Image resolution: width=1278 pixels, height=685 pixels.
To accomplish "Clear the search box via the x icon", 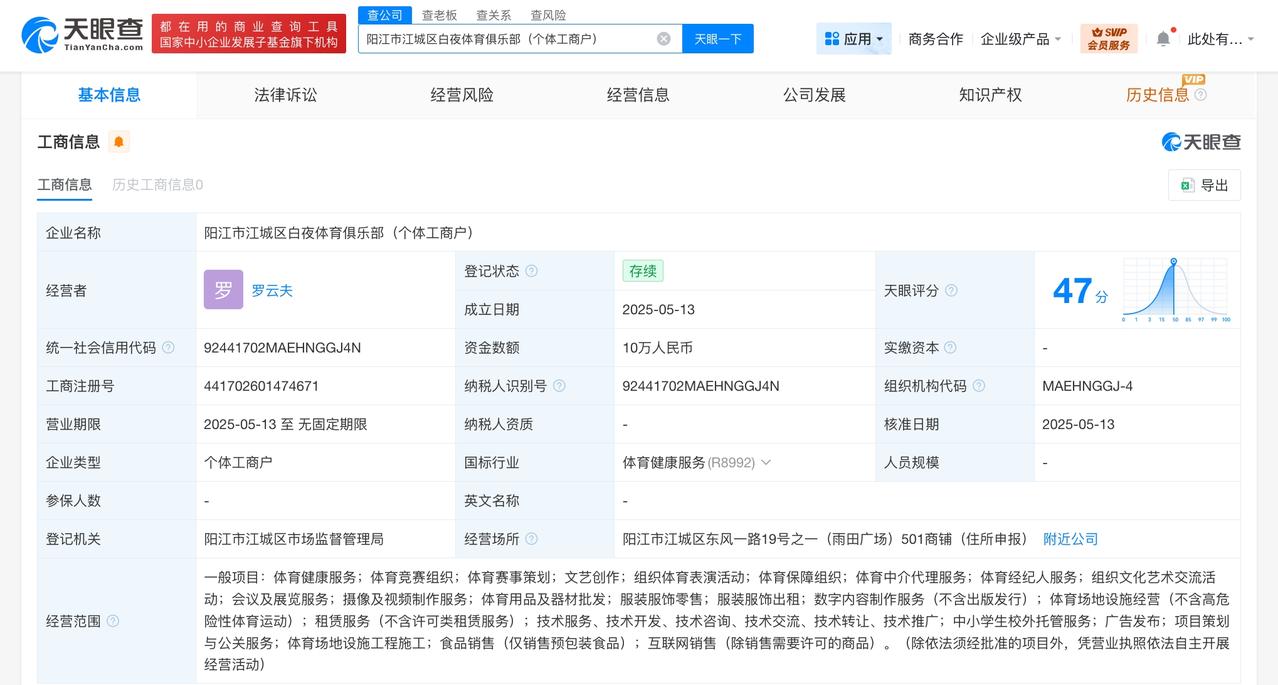I will pyautogui.click(x=662, y=37).
